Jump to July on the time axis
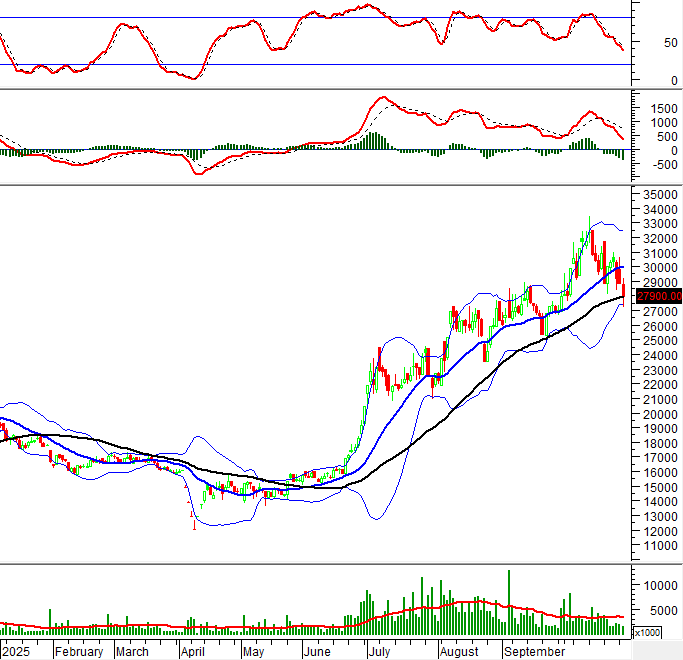Screen dimensions: 683x660 pyautogui.click(x=379, y=651)
